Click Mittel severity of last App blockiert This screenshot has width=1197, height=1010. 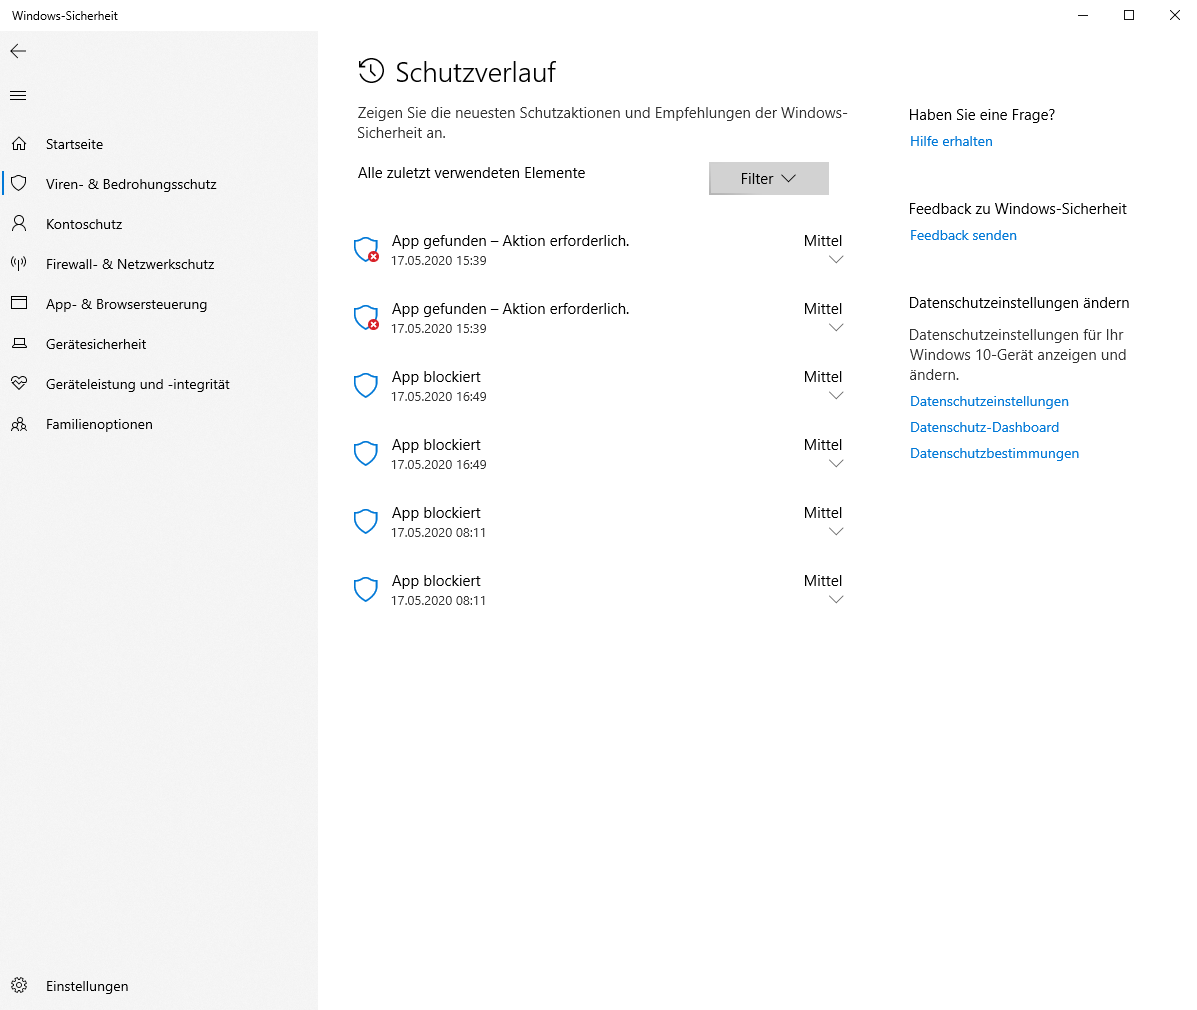822,580
